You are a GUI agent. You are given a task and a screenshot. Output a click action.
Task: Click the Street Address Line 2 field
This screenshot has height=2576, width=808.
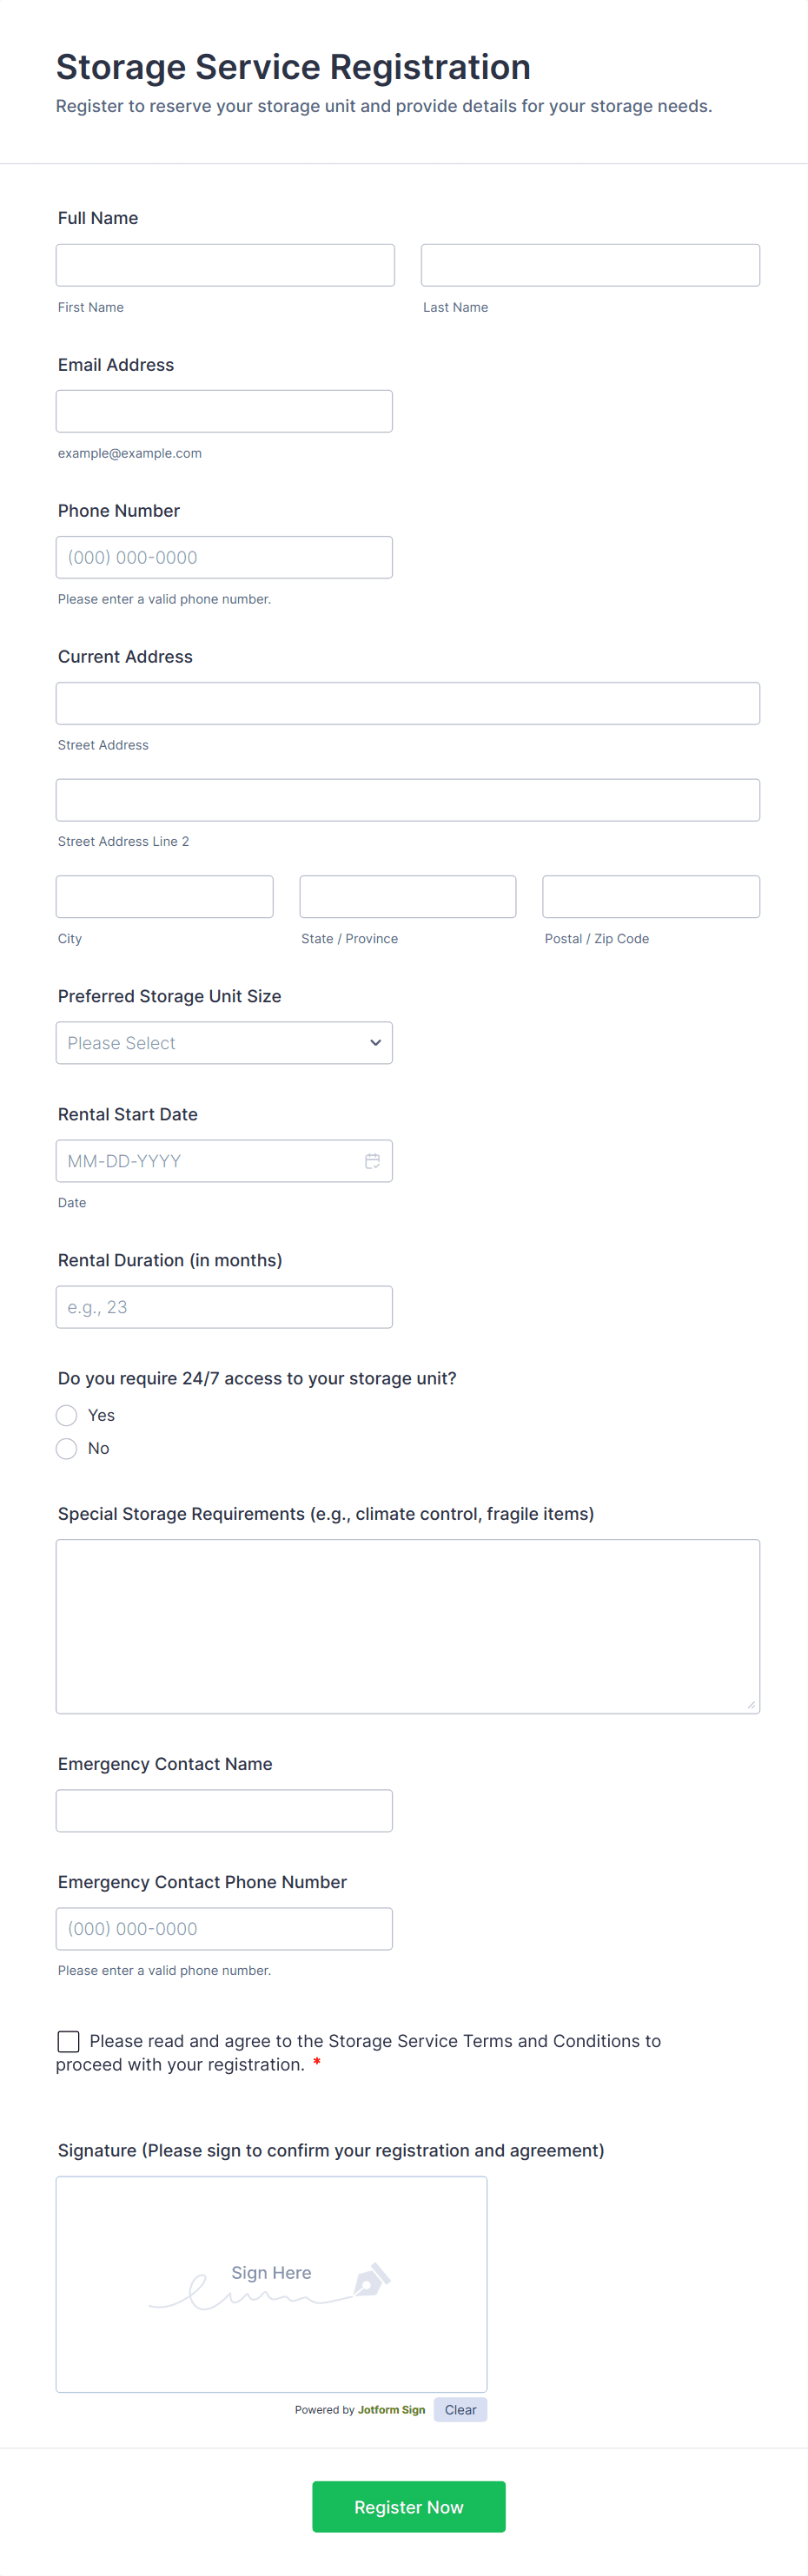coord(407,800)
